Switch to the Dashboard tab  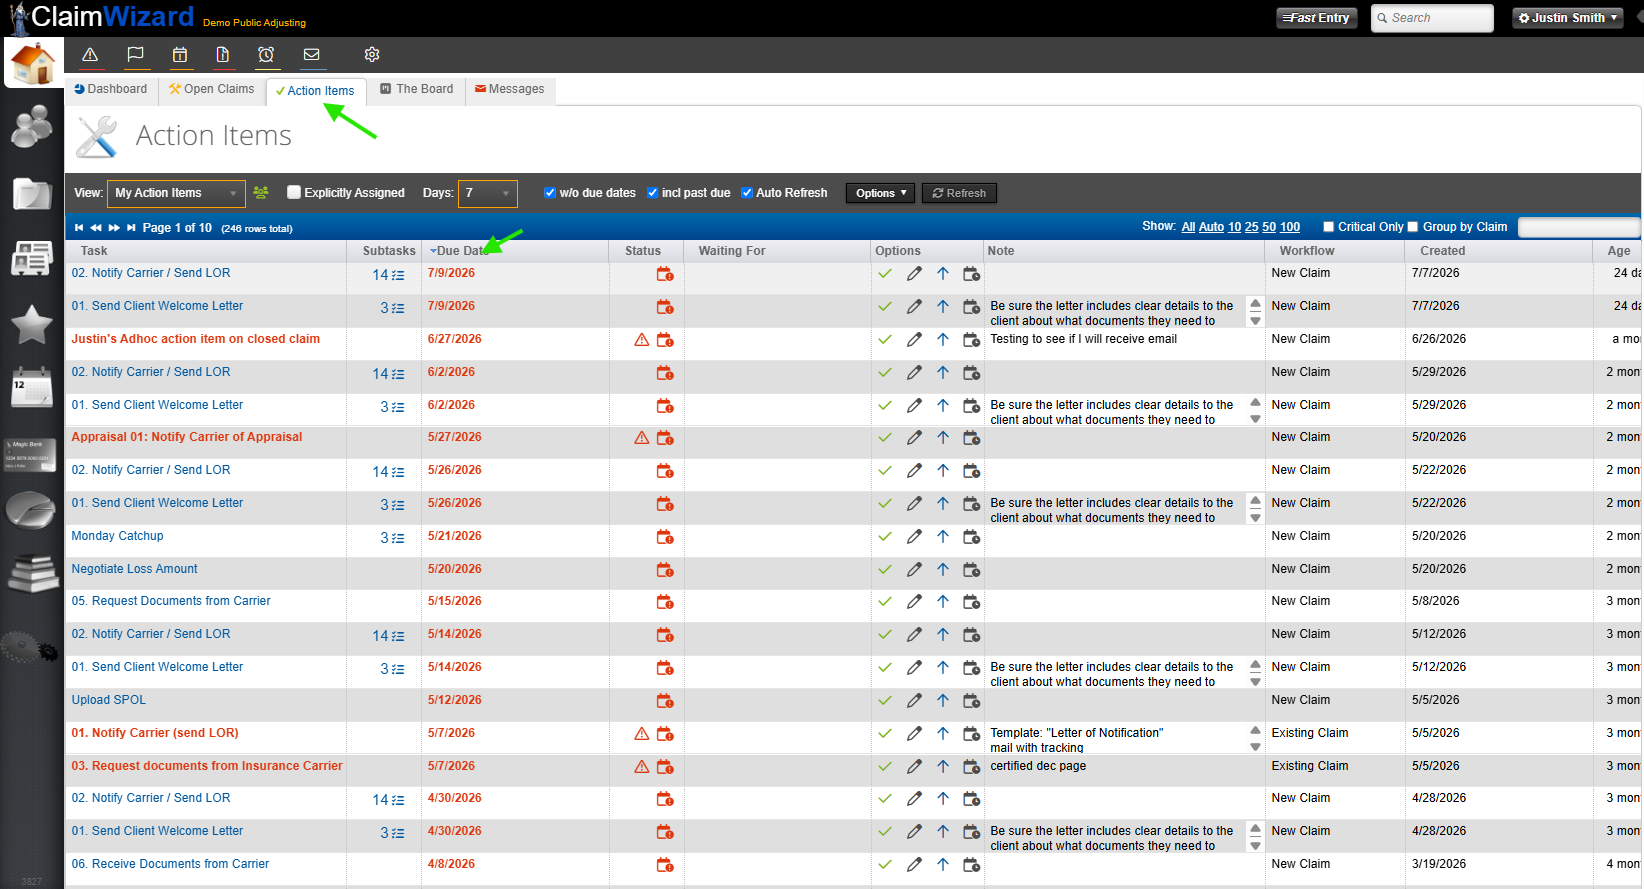pos(111,89)
